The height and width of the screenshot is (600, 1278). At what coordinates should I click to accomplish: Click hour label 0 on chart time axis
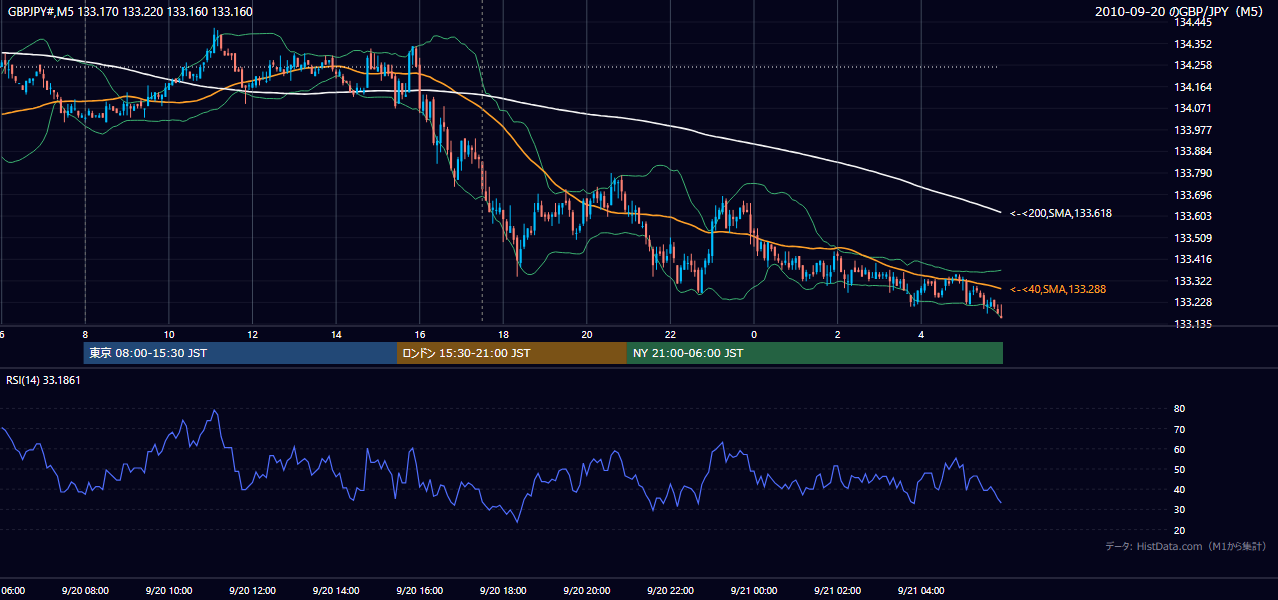click(754, 335)
